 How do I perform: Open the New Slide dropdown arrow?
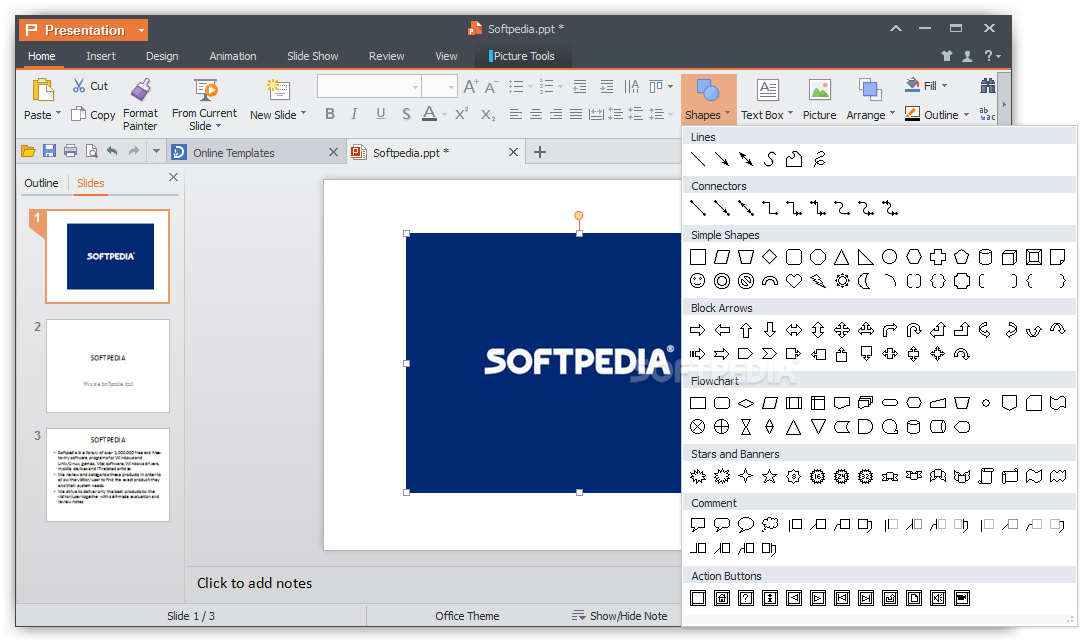point(303,113)
